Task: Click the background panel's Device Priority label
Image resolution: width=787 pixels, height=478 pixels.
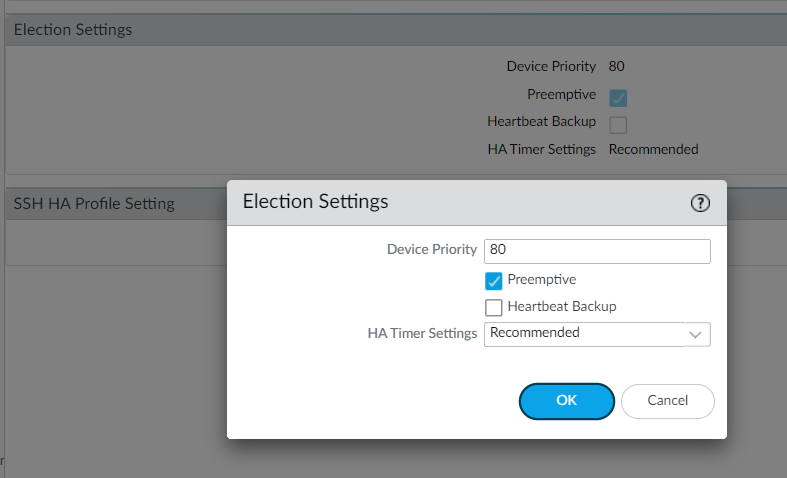Action: click(x=551, y=66)
